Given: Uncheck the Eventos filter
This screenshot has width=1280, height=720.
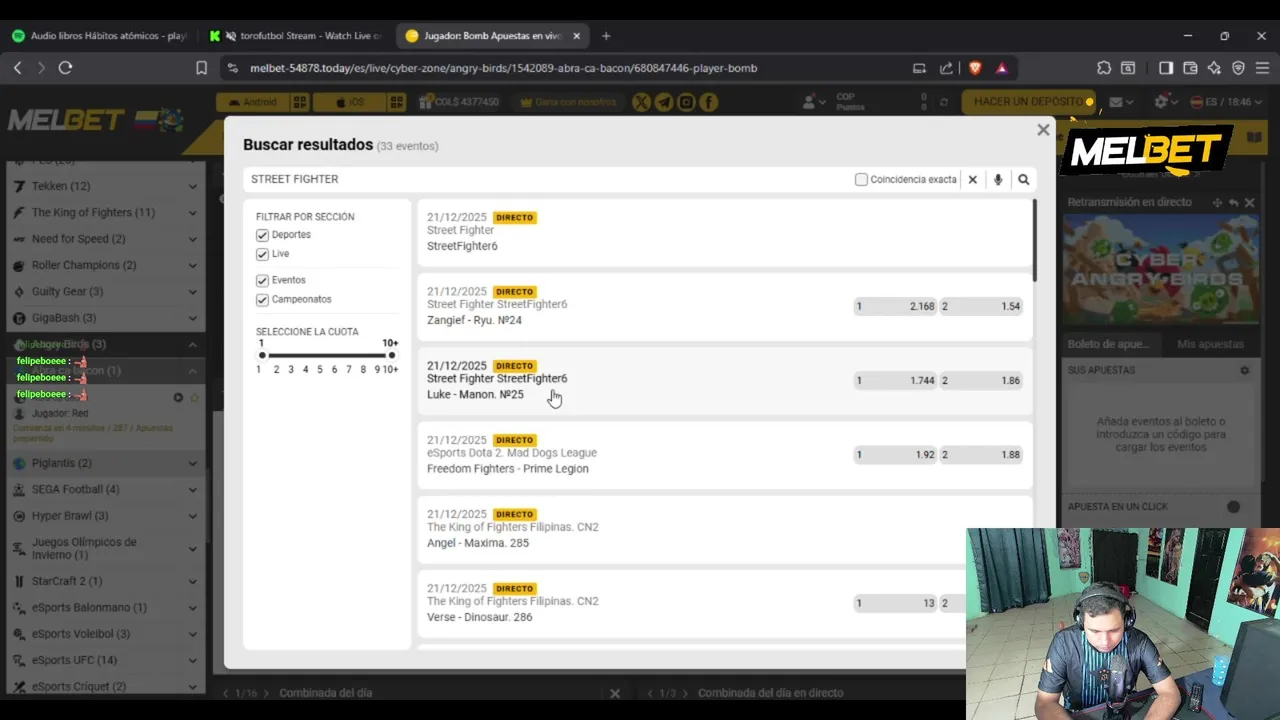Looking at the screenshot, I should pos(262,281).
